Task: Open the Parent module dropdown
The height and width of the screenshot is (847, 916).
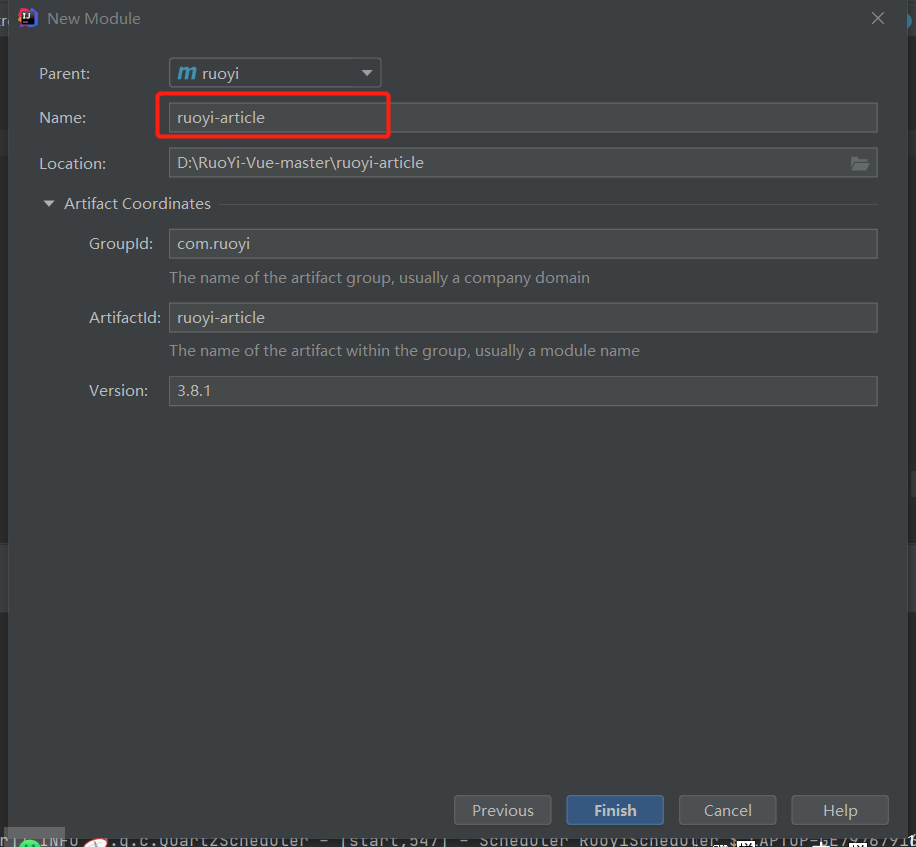Action: click(275, 73)
